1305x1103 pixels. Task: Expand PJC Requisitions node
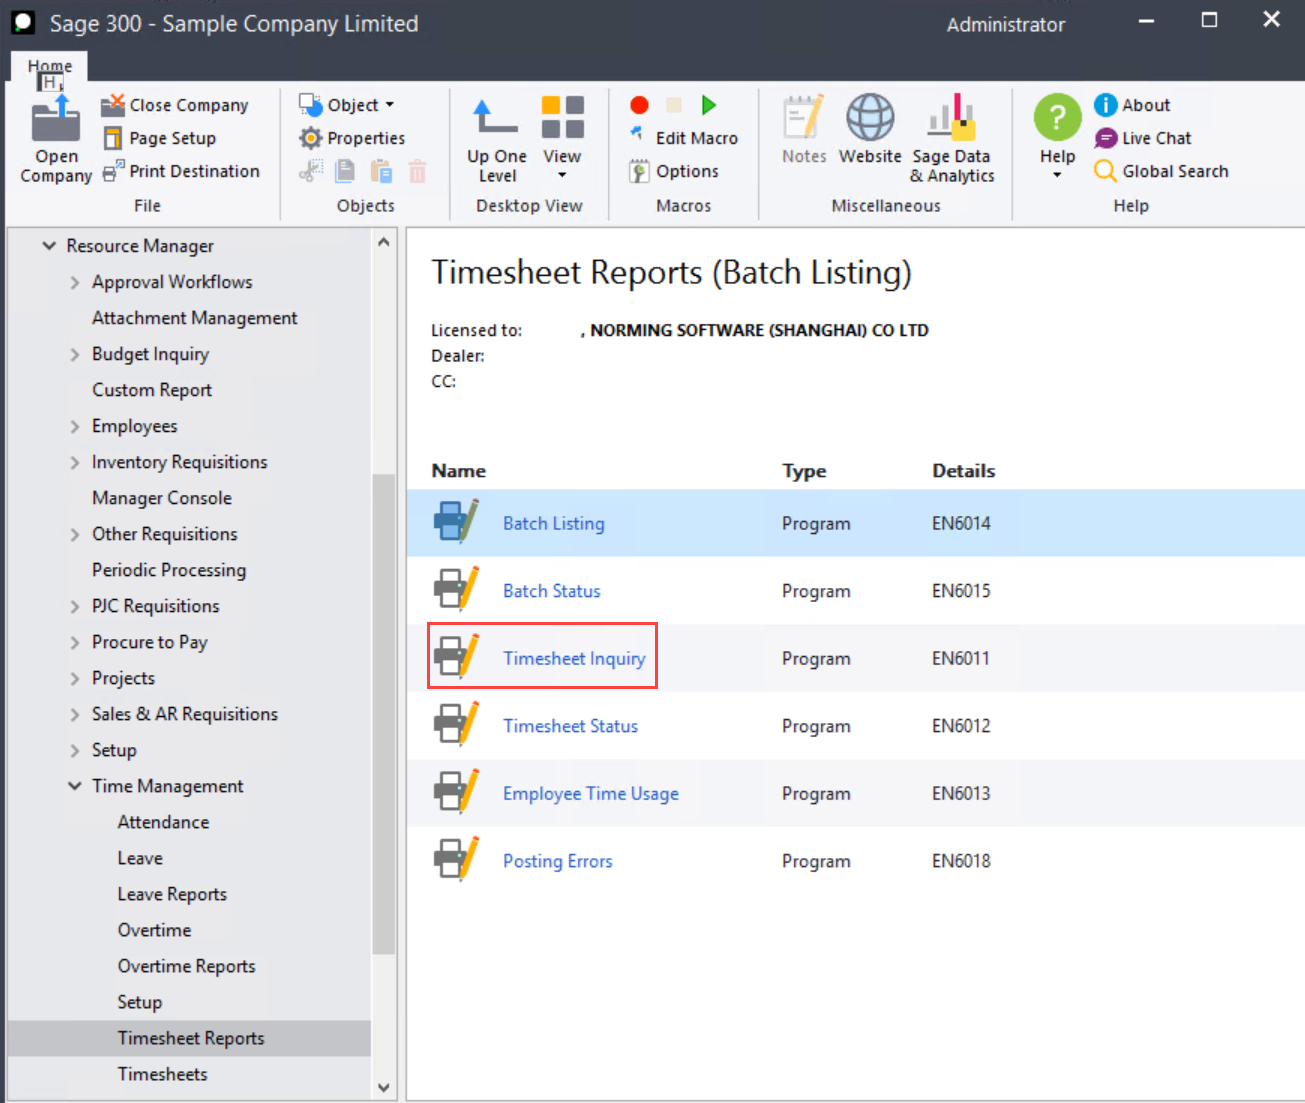(74, 606)
